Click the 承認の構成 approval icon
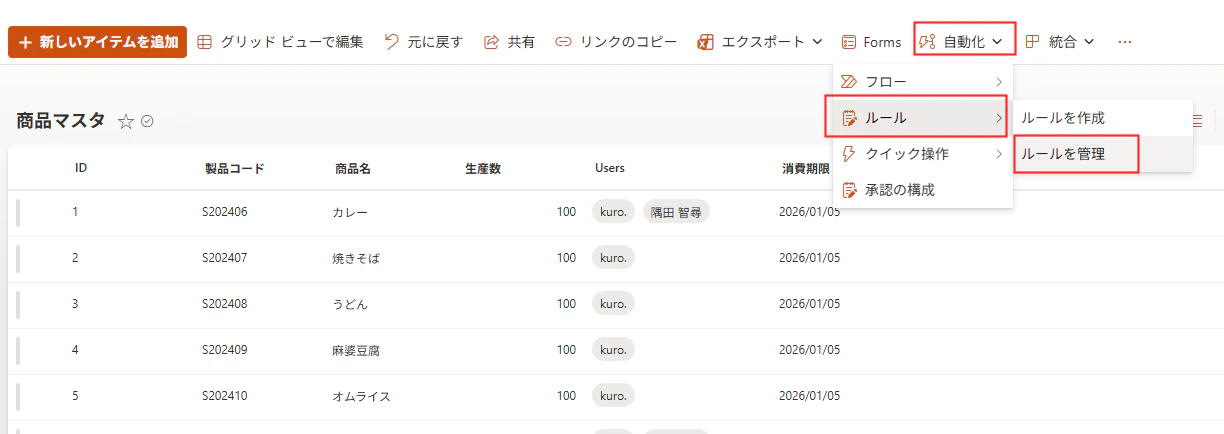1224x434 pixels. pos(850,190)
